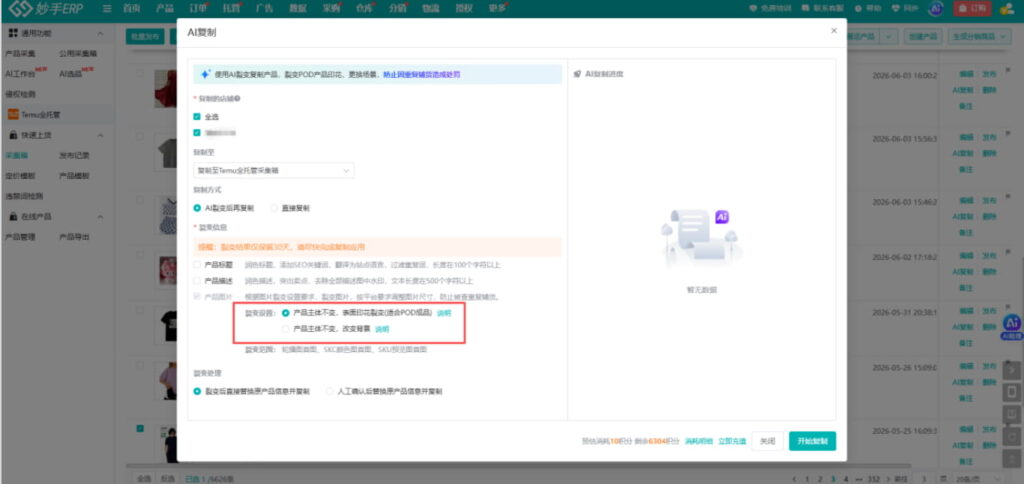This screenshot has height=484, width=1024.
Task: Open the 产品 top menu
Action: (165, 8)
